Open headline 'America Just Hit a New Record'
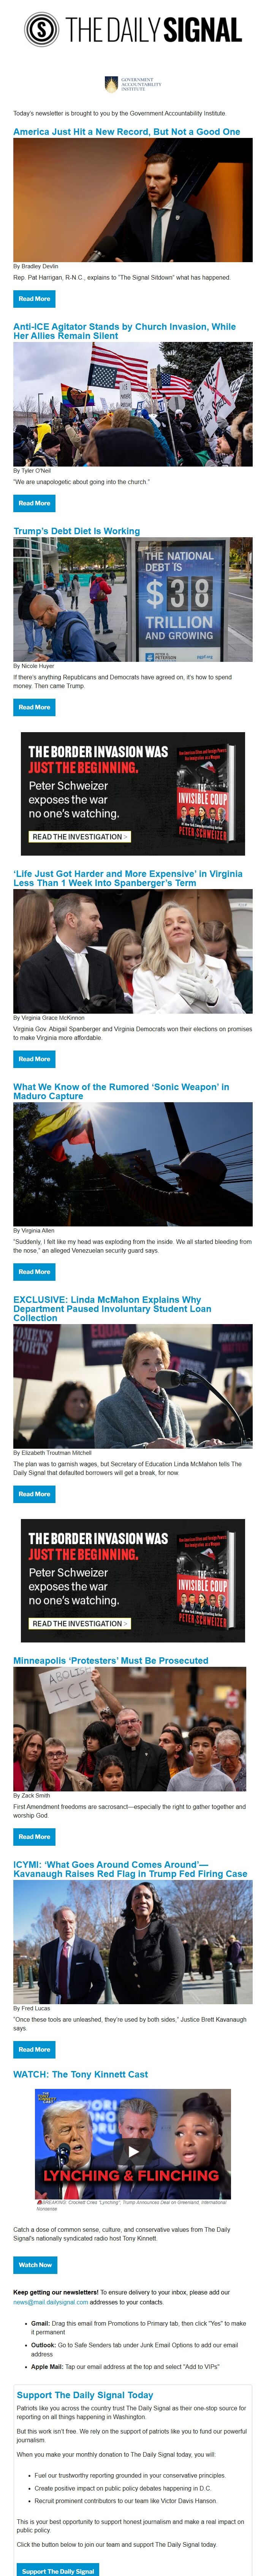 [x=127, y=132]
